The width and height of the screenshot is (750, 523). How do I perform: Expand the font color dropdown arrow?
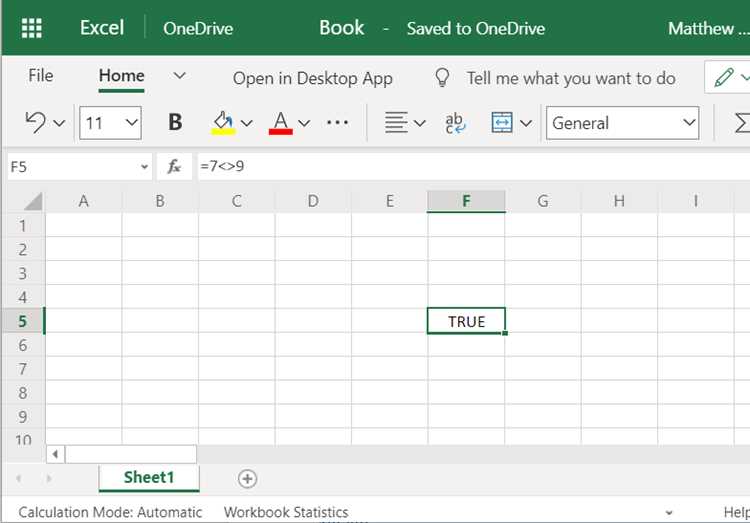[x=304, y=123]
